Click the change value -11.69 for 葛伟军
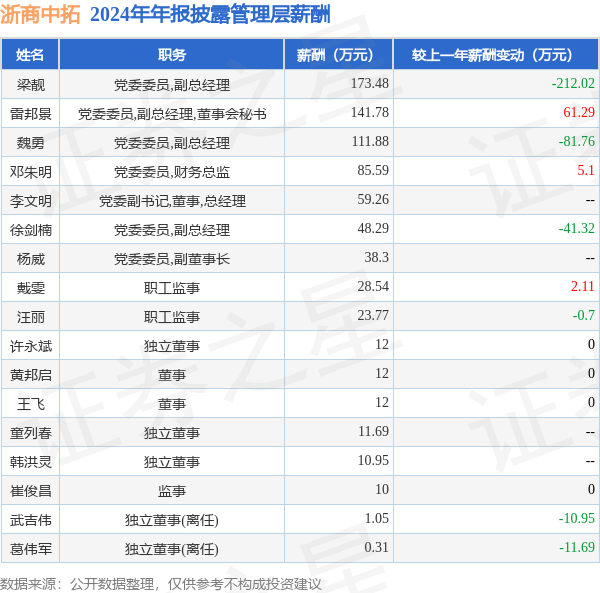The width and height of the screenshot is (600, 593). (x=577, y=547)
